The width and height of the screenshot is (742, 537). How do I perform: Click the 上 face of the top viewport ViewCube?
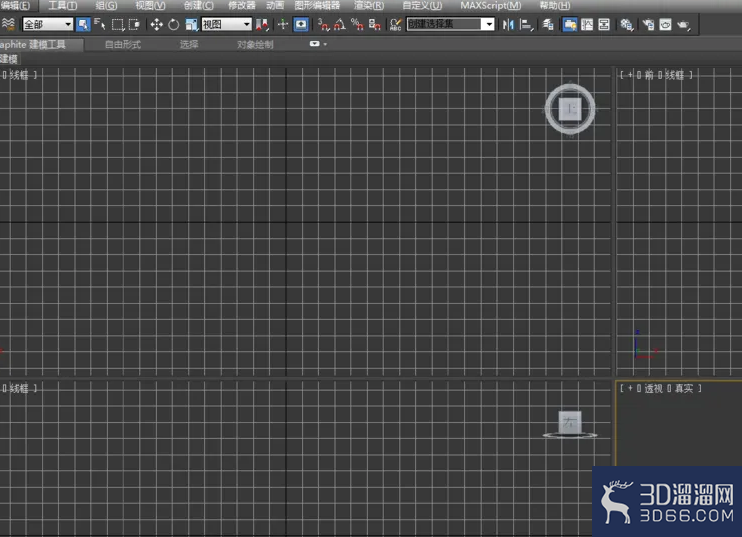[570, 109]
